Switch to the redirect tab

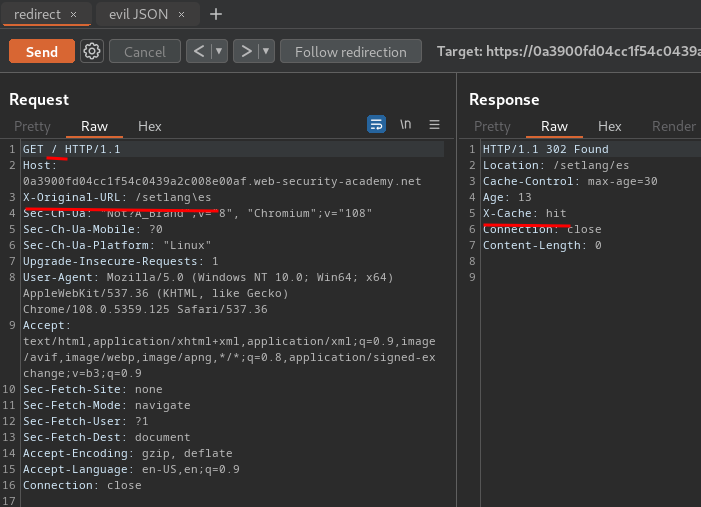point(38,14)
